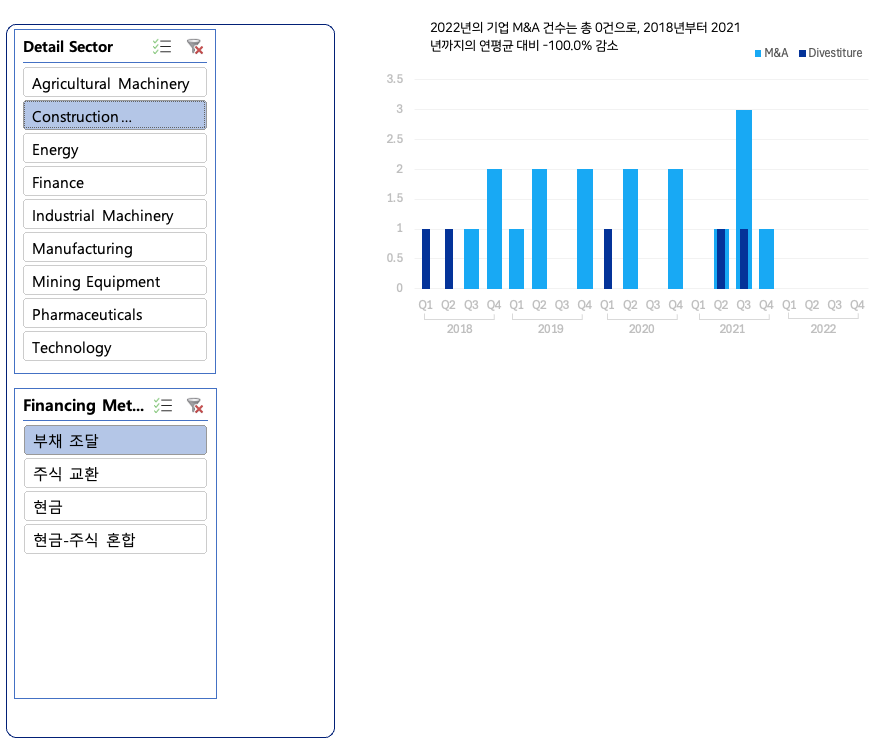
Task: Clear filter on Financing Method slicer
Action: pos(195,405)
